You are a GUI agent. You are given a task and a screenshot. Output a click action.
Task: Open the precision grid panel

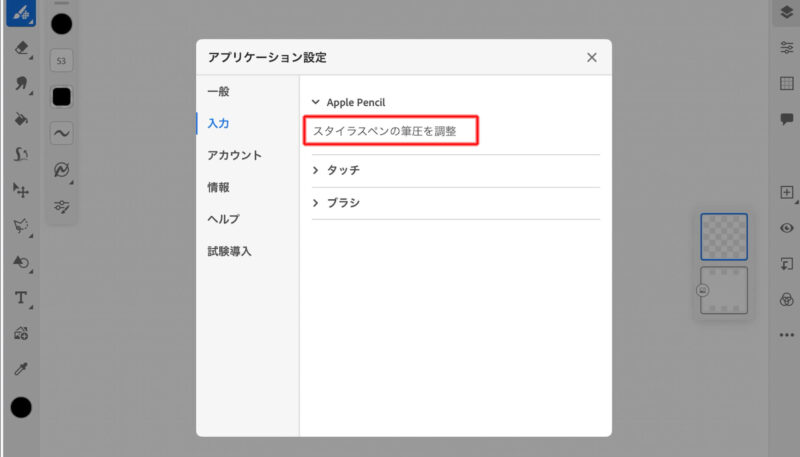click(x=787, y=83)
